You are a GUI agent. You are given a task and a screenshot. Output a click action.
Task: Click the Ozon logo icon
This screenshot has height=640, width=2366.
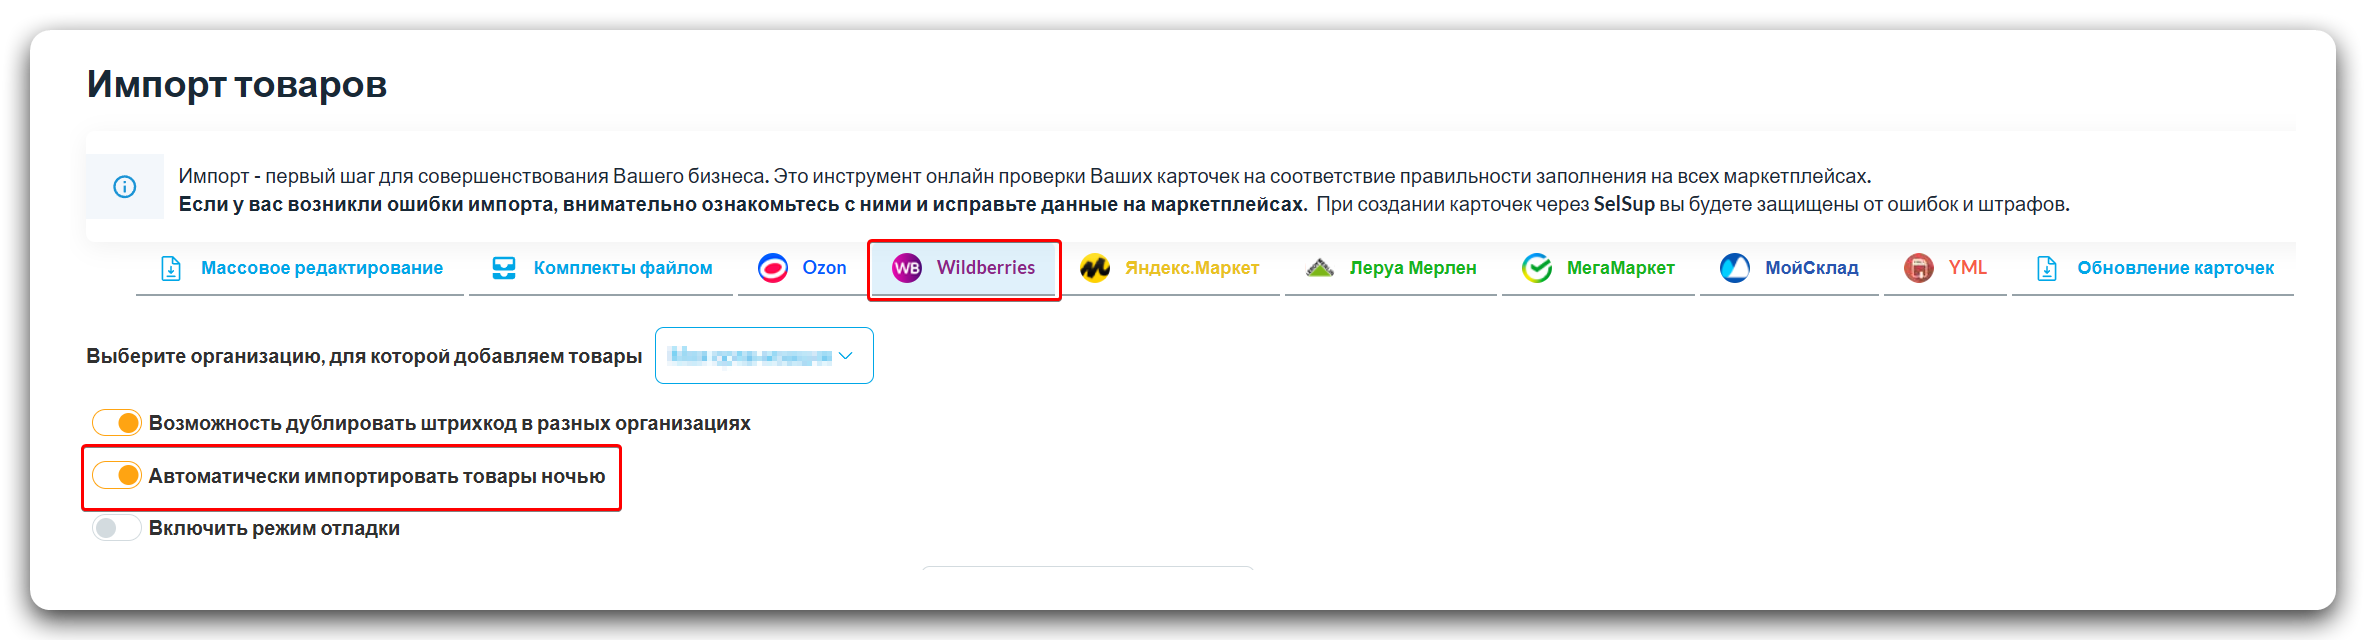point(773,268)
